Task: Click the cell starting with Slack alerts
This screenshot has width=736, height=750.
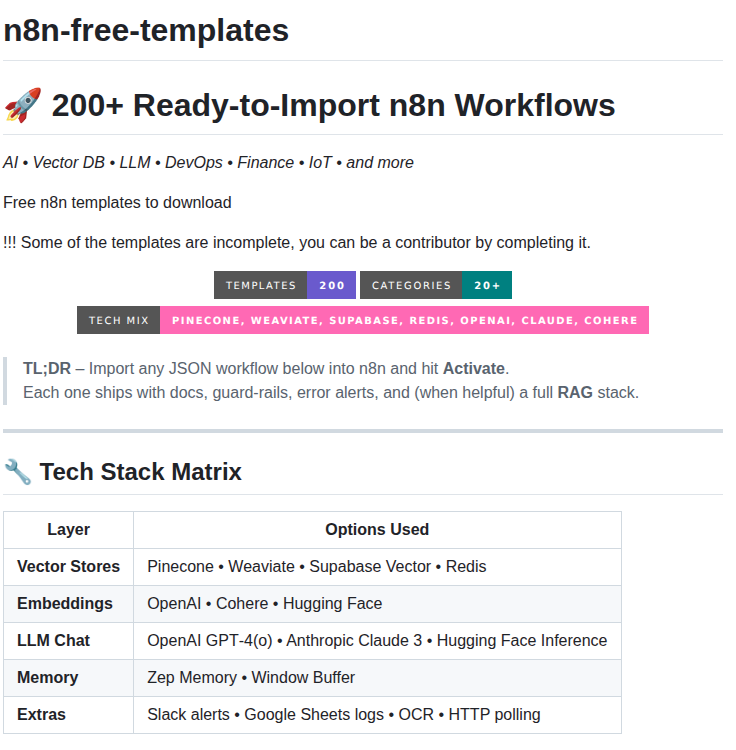Action: pos(377,715)
